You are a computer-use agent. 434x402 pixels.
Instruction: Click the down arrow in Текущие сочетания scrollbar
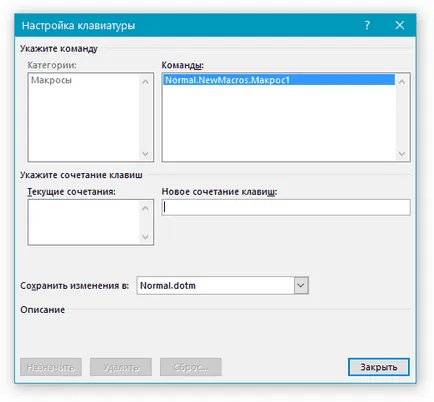[145, 237]
